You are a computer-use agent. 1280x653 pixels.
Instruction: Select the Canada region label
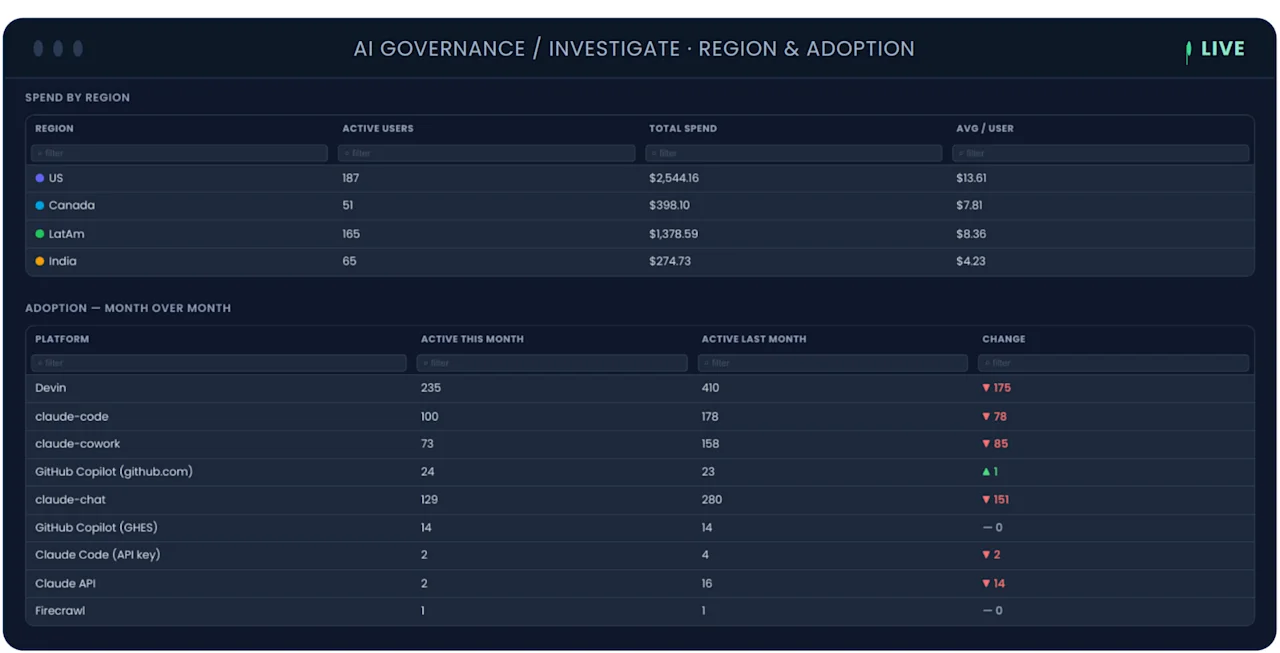(72, 206)
